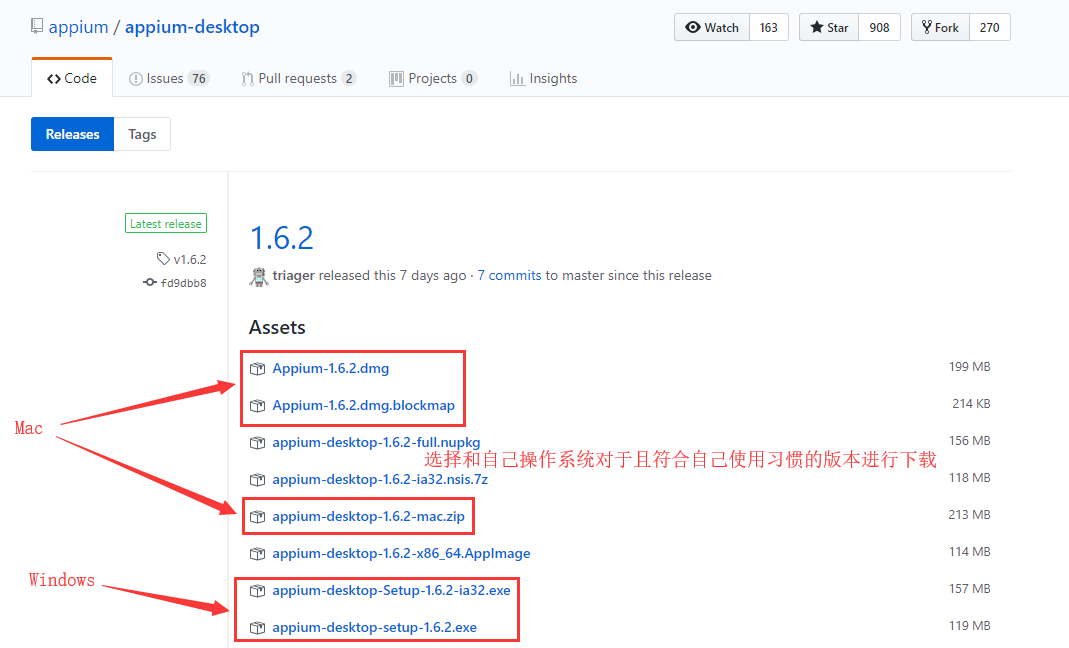Image resolution: width=1069 pixels, height=648 pixels.
Task: Click the 214 KB file size
Action: 972,403
